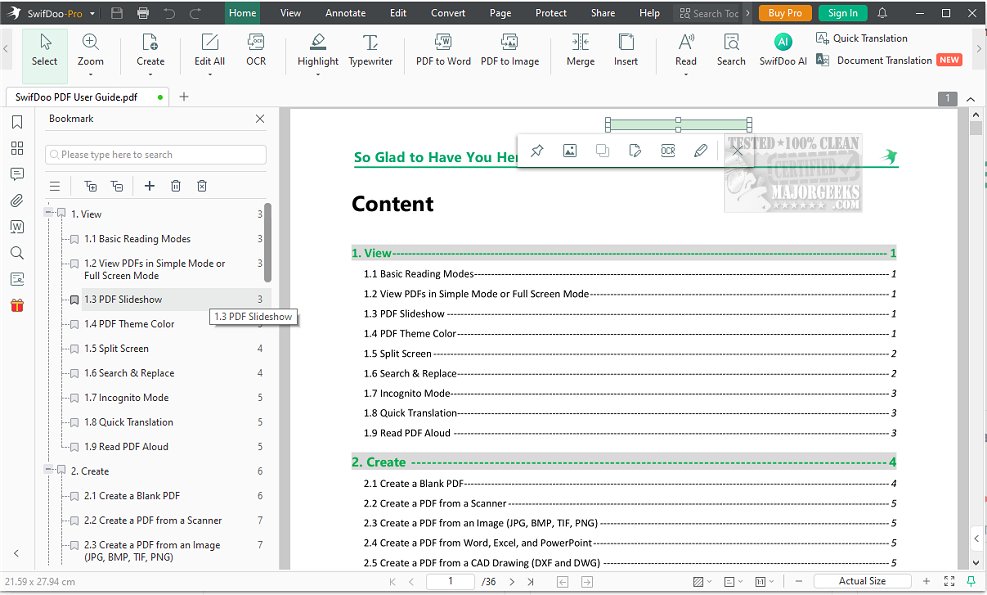987x595 pixels.
Task: Open SwifDoo AI assistant
Action: point(783,48)
